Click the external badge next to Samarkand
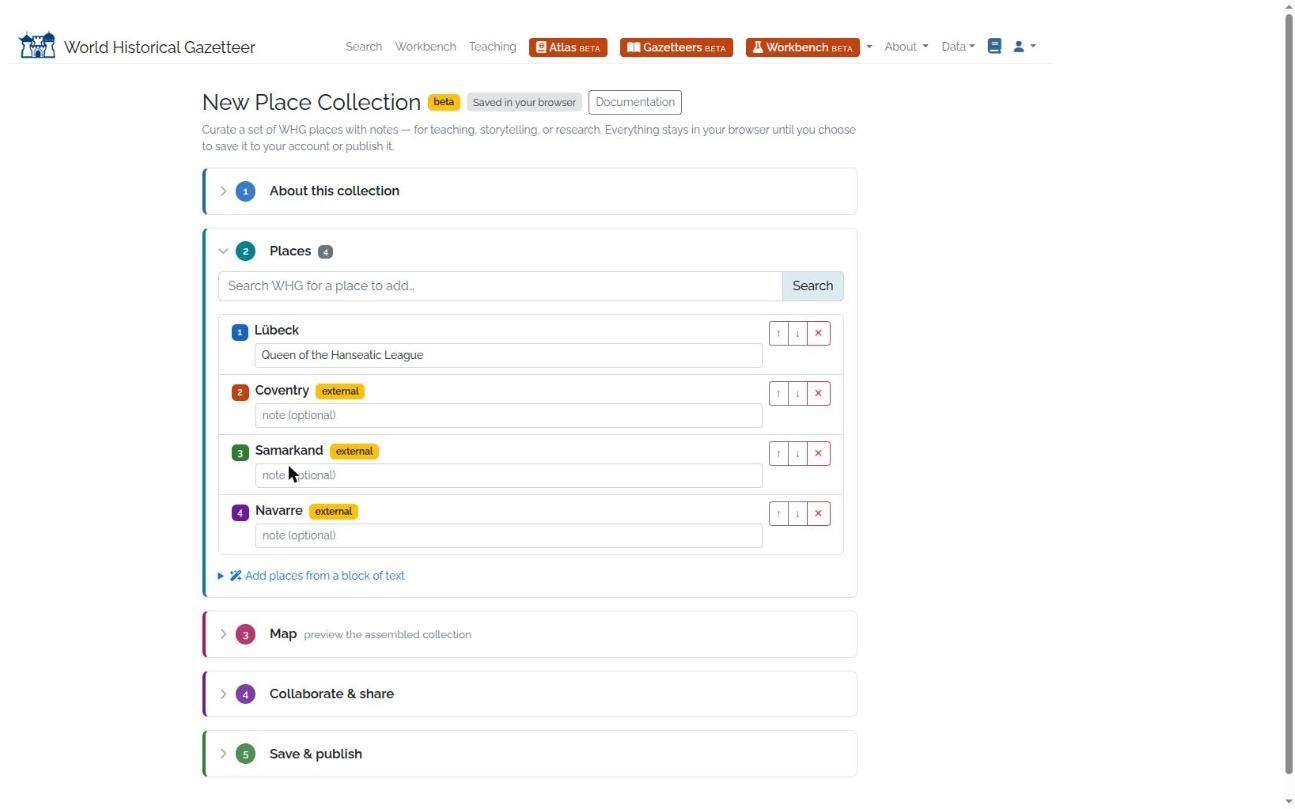Screen dimensions: 1295x809 click(x=354, y=451)
